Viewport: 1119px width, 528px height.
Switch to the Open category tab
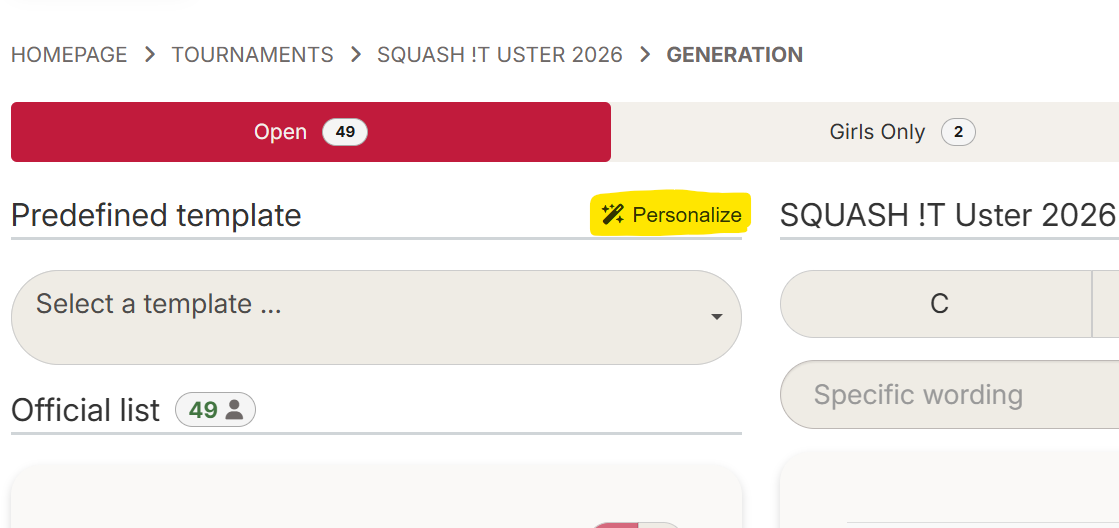pos(280,132)
